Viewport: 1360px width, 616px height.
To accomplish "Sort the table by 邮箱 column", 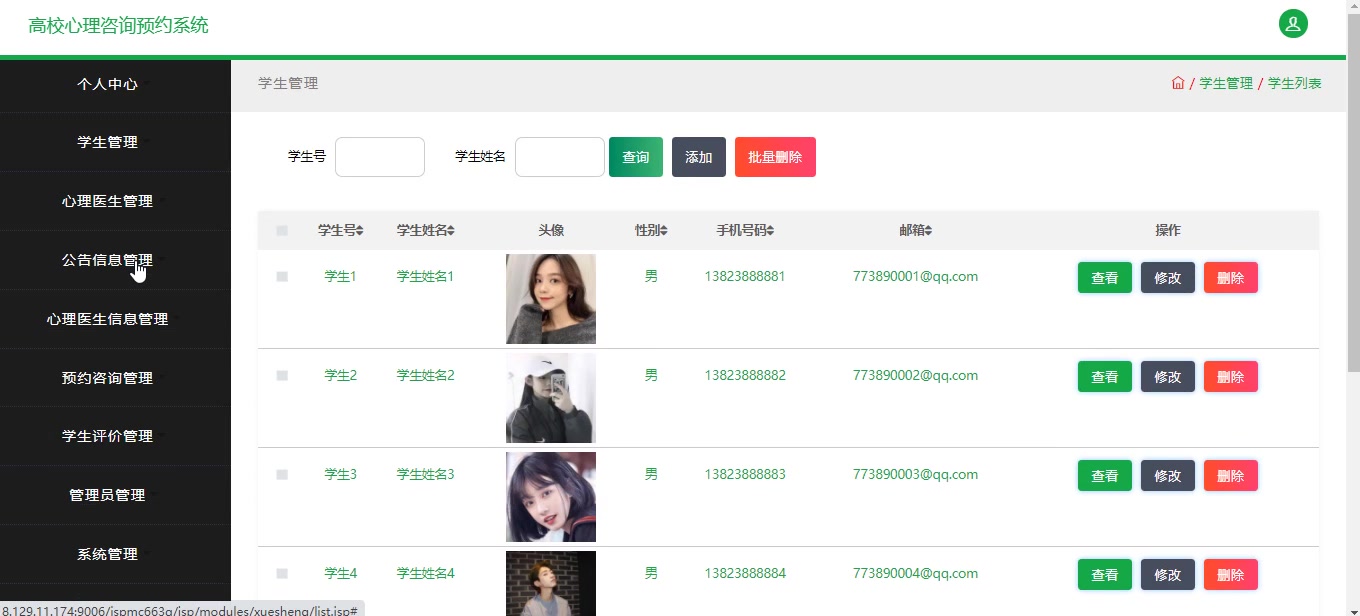I will pyautogui.click(x=916, y=230).
